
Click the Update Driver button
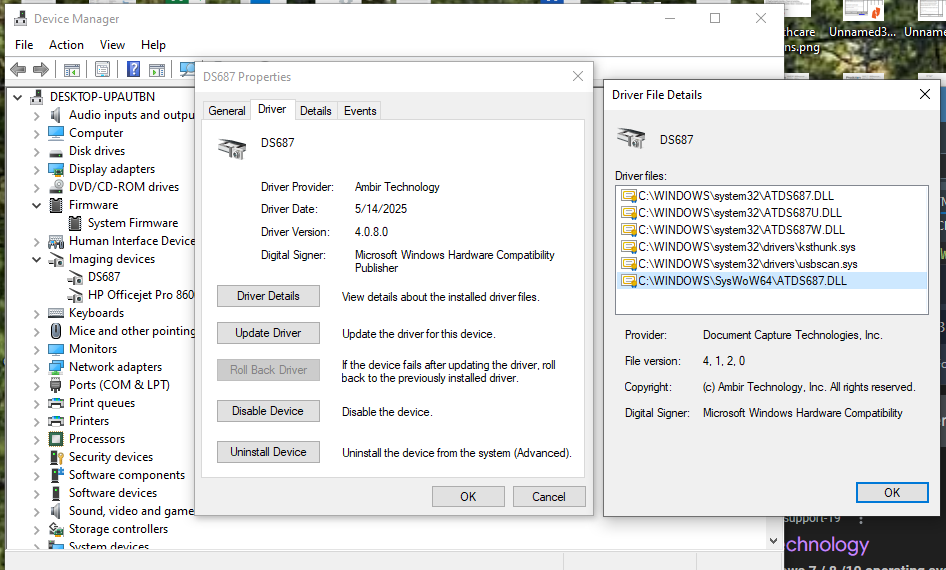point(268,333)
